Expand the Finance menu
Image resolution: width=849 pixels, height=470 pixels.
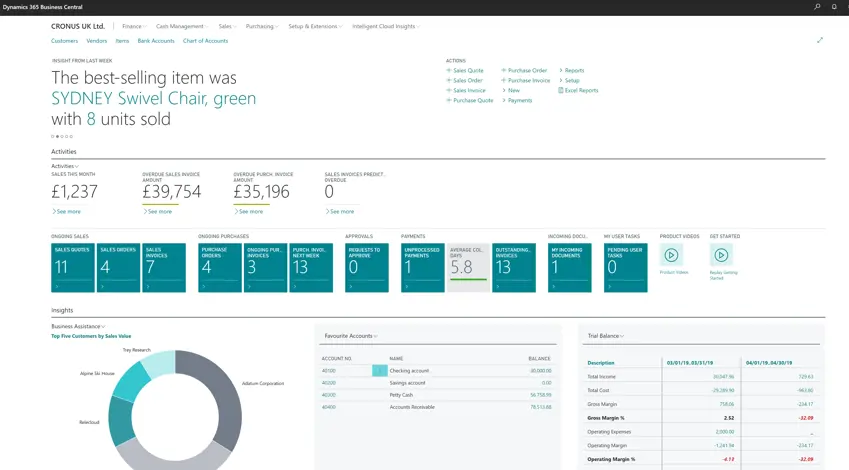(x=134, y=26)
